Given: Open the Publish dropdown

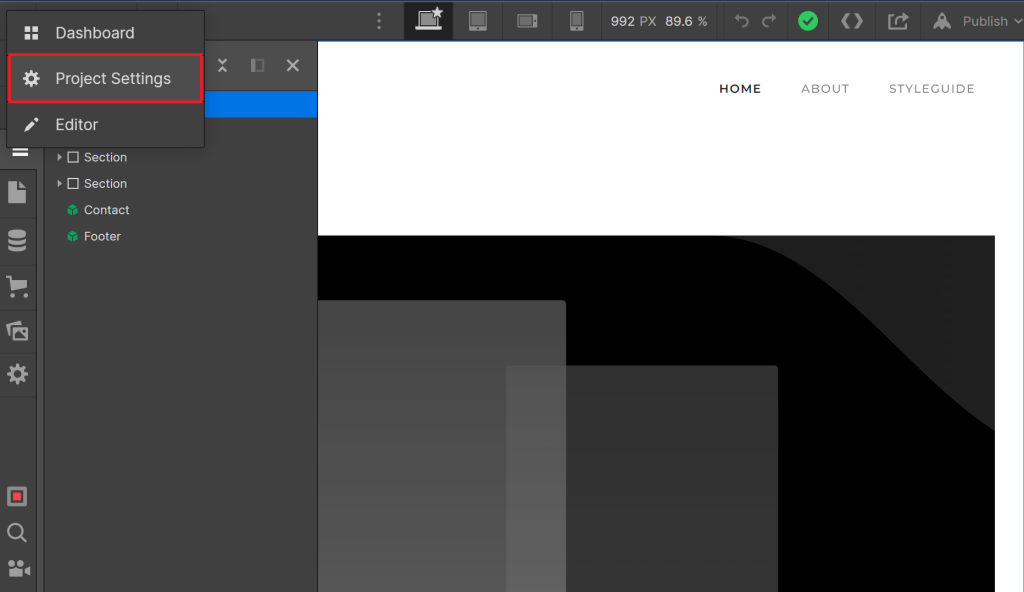Looking at the screenshot, I should click(x=991, y=22).
